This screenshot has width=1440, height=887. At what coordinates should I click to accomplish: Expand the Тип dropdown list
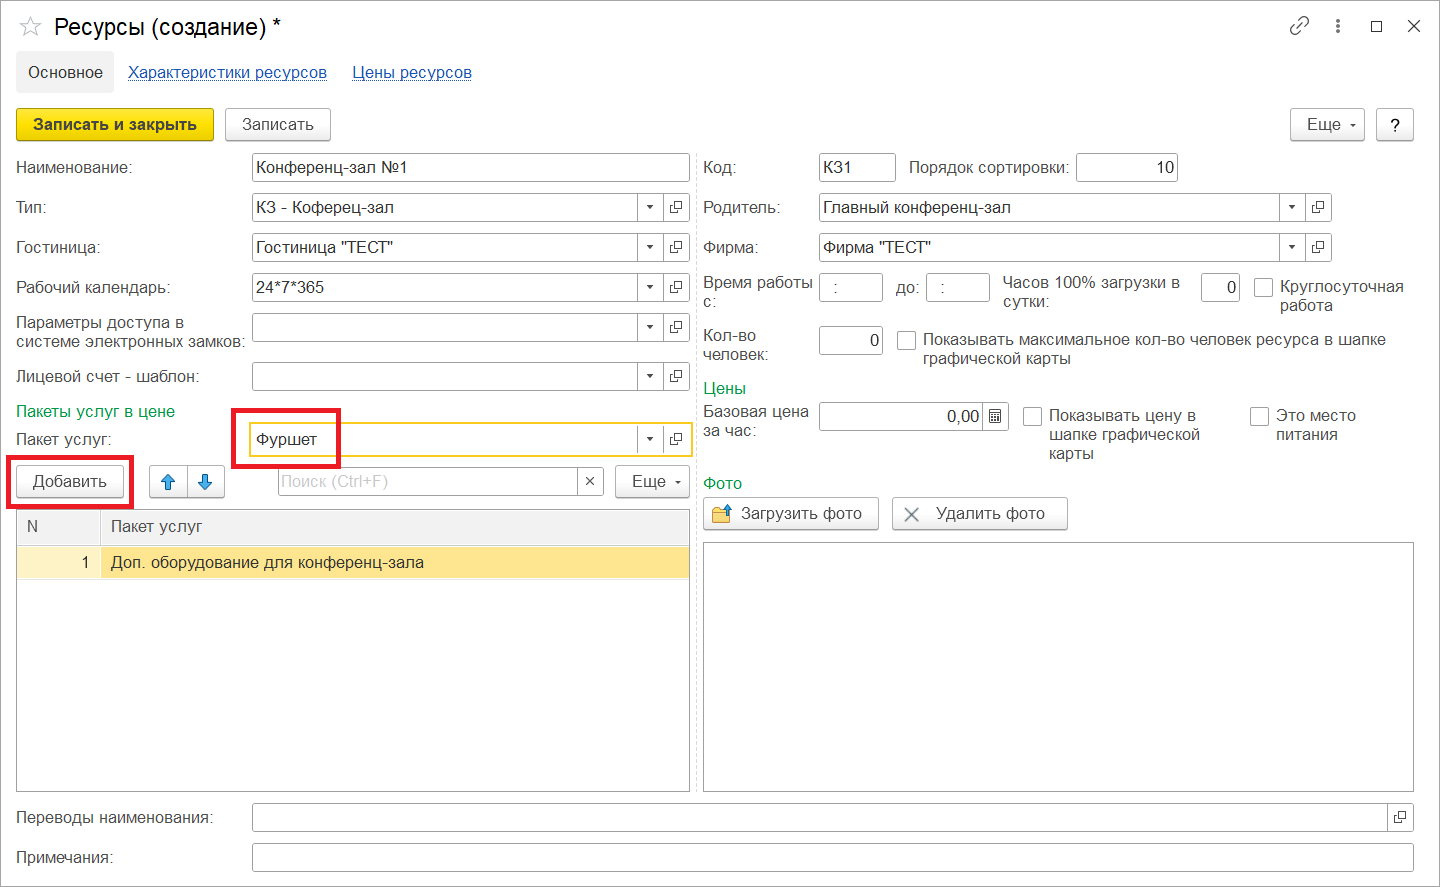click(x=650, y=207)
